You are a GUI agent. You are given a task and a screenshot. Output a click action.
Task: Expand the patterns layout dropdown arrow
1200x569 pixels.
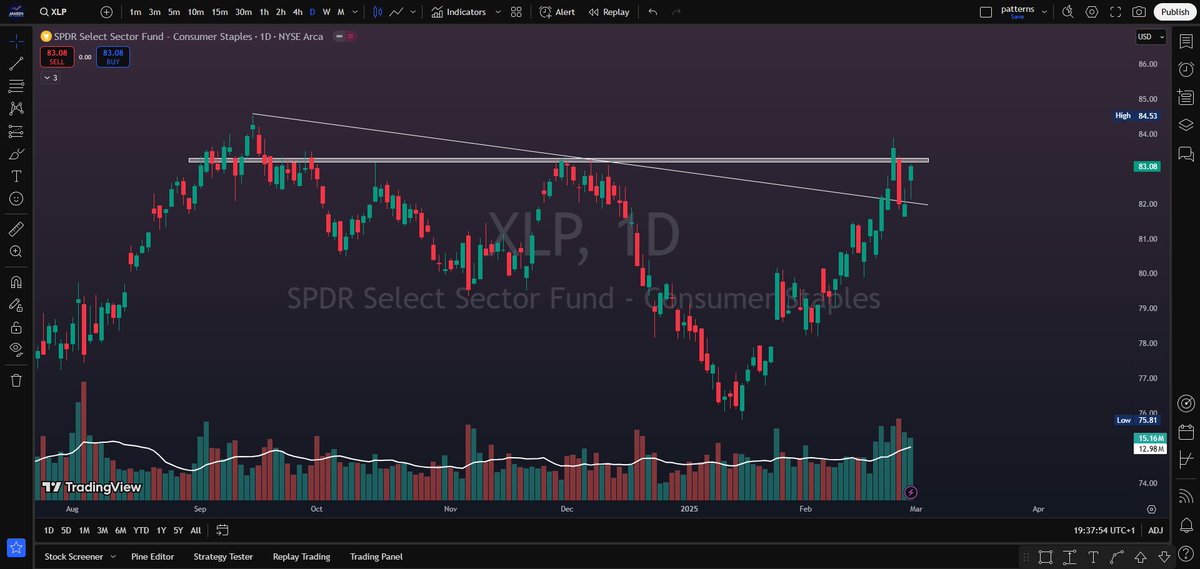tap(1045, 12)
